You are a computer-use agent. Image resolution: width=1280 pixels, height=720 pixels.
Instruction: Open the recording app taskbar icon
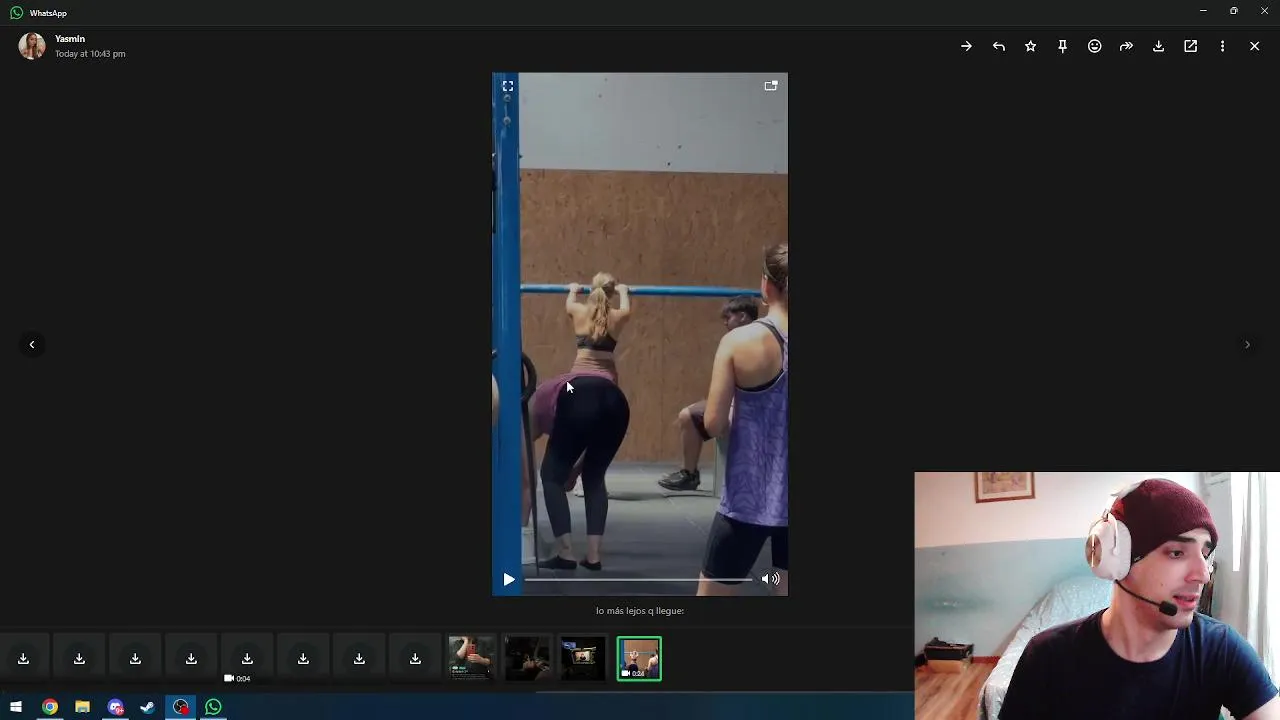tap(180, 707)
